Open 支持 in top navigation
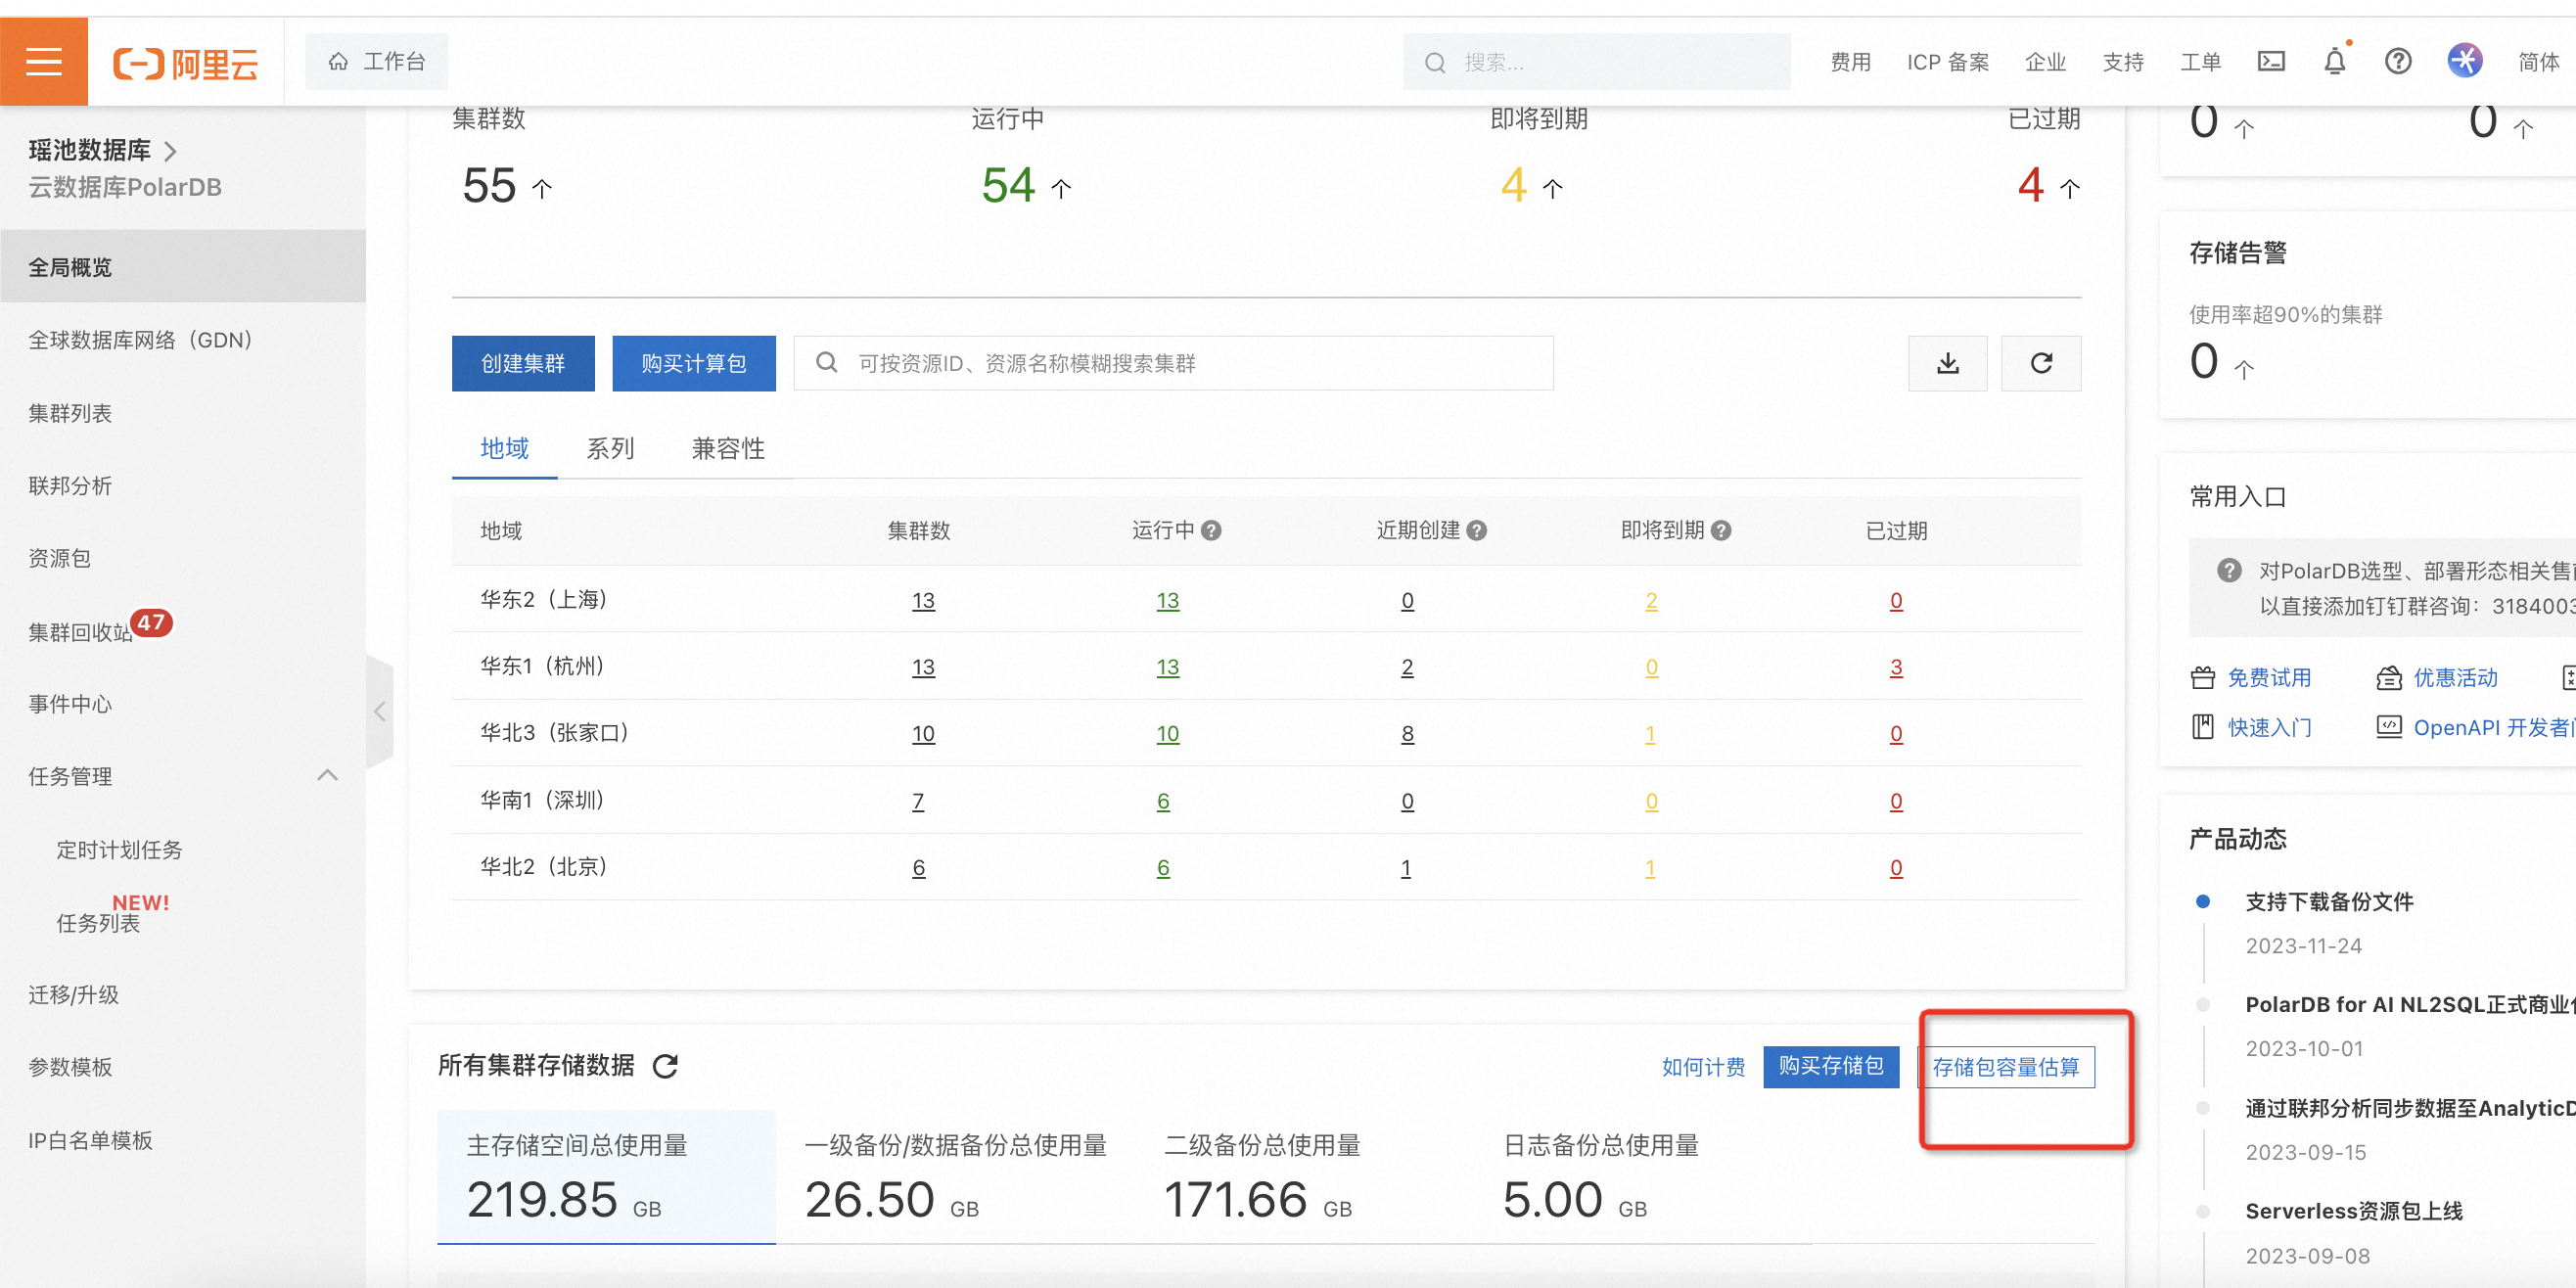 (2123, 62)
